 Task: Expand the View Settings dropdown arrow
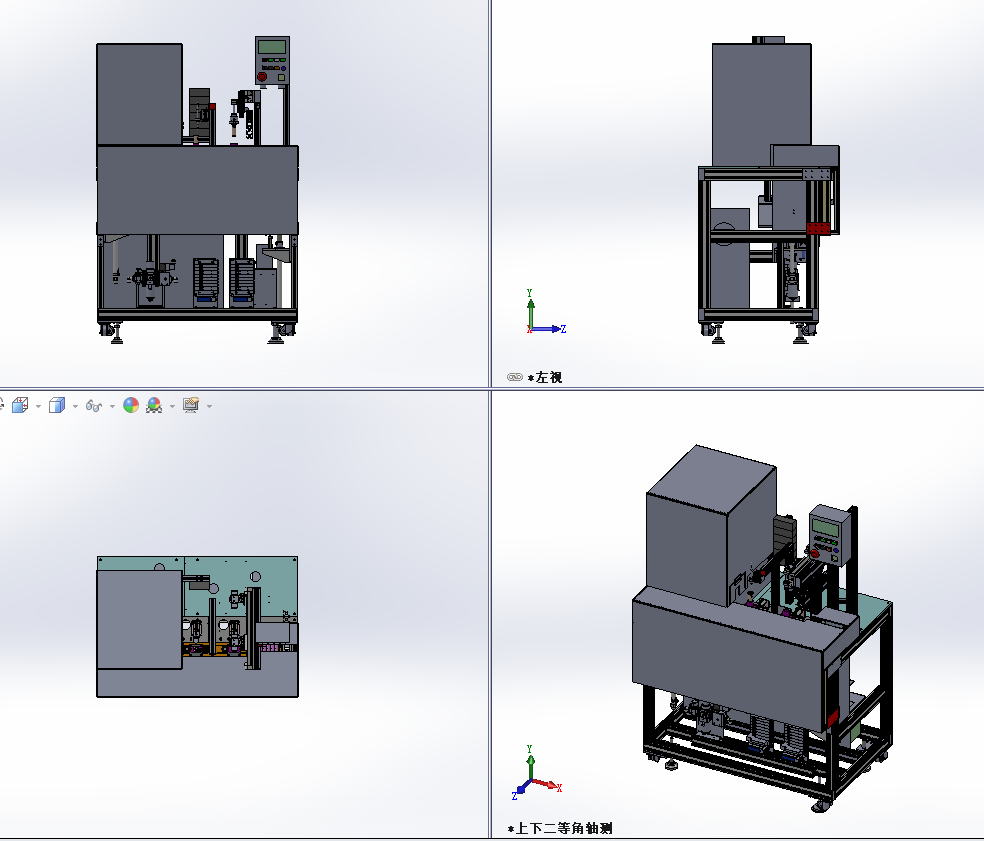click(210, 407)
